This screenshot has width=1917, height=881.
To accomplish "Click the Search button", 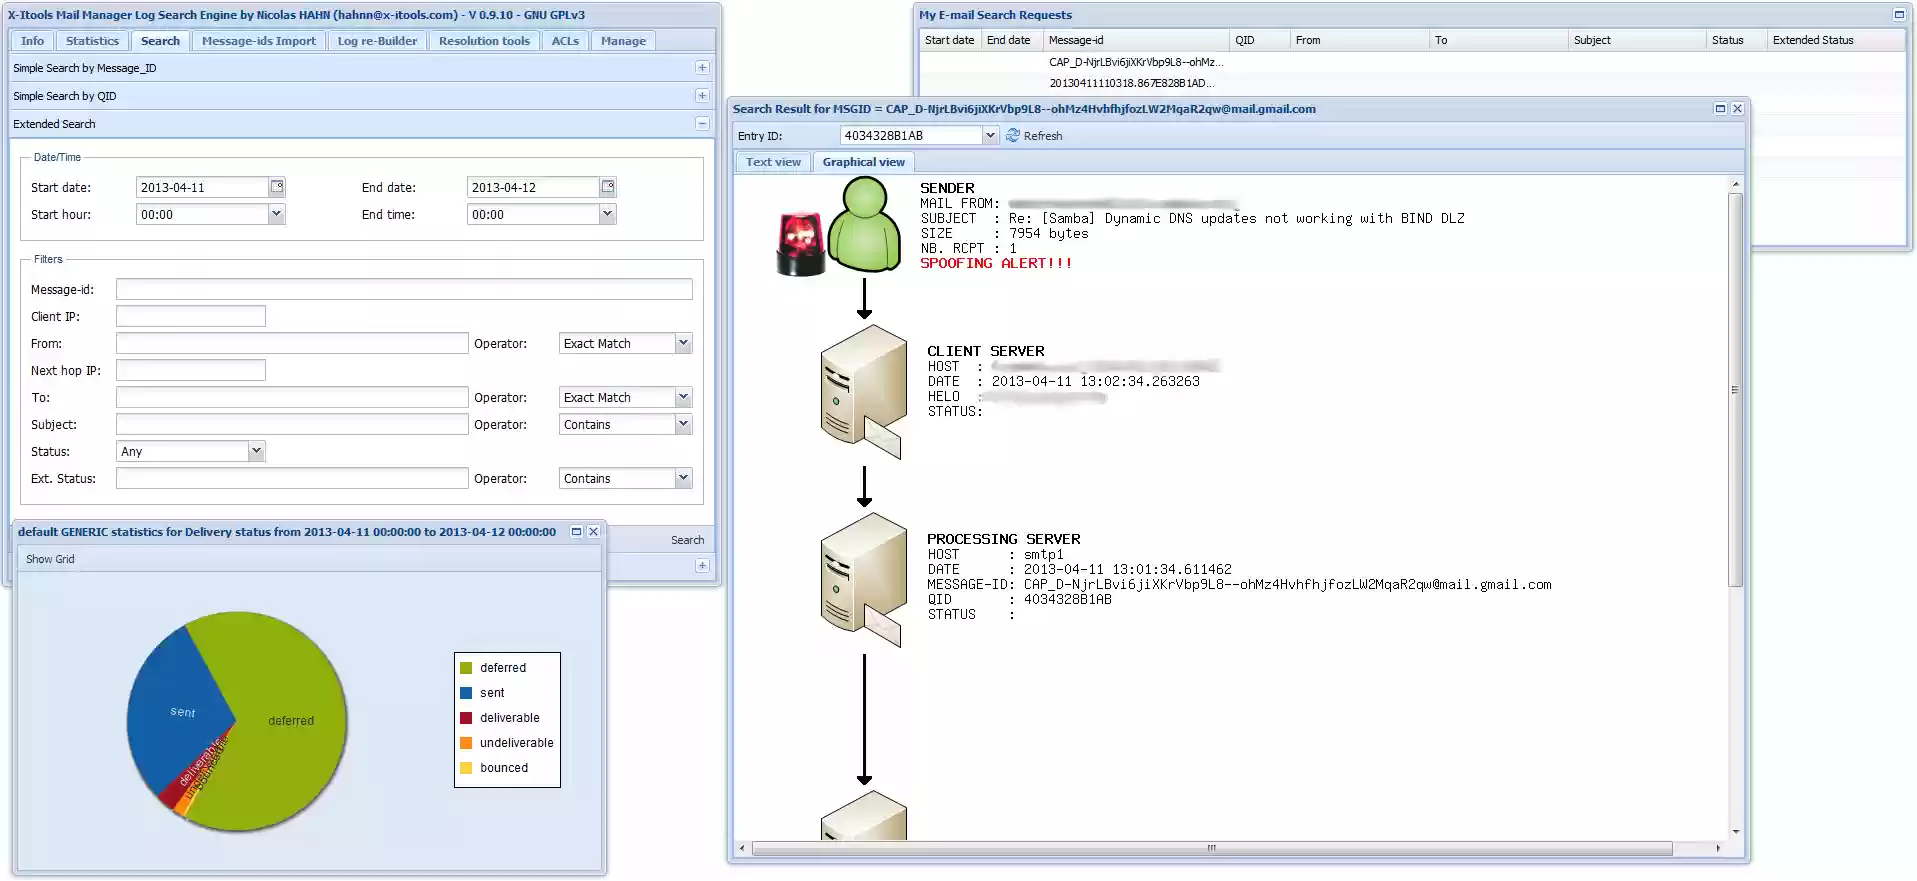I will point(687,540).
